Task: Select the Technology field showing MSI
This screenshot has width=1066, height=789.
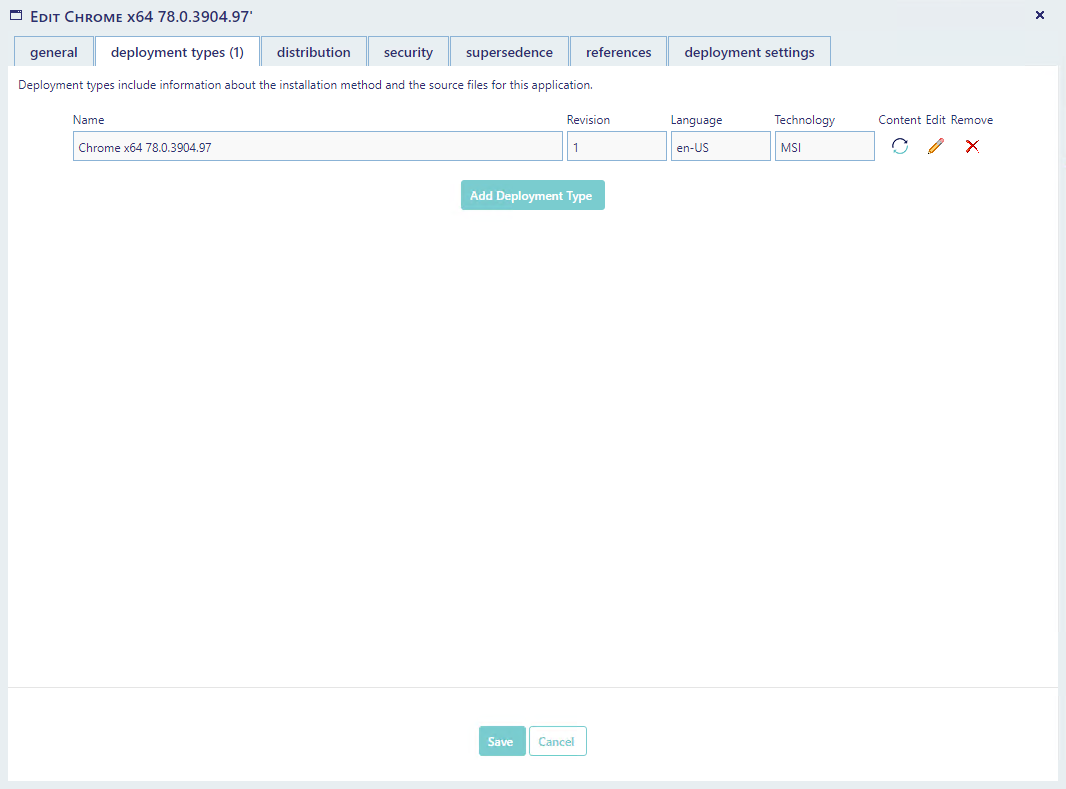Action: pos(824,147)
